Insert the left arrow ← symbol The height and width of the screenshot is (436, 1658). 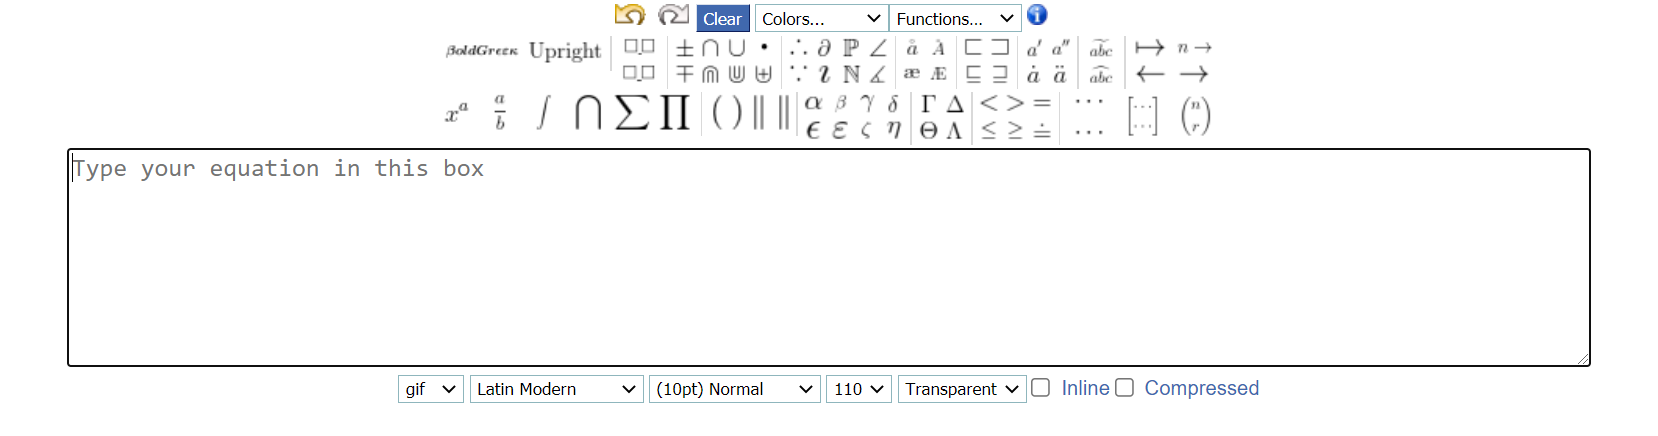coord(1150,74)
